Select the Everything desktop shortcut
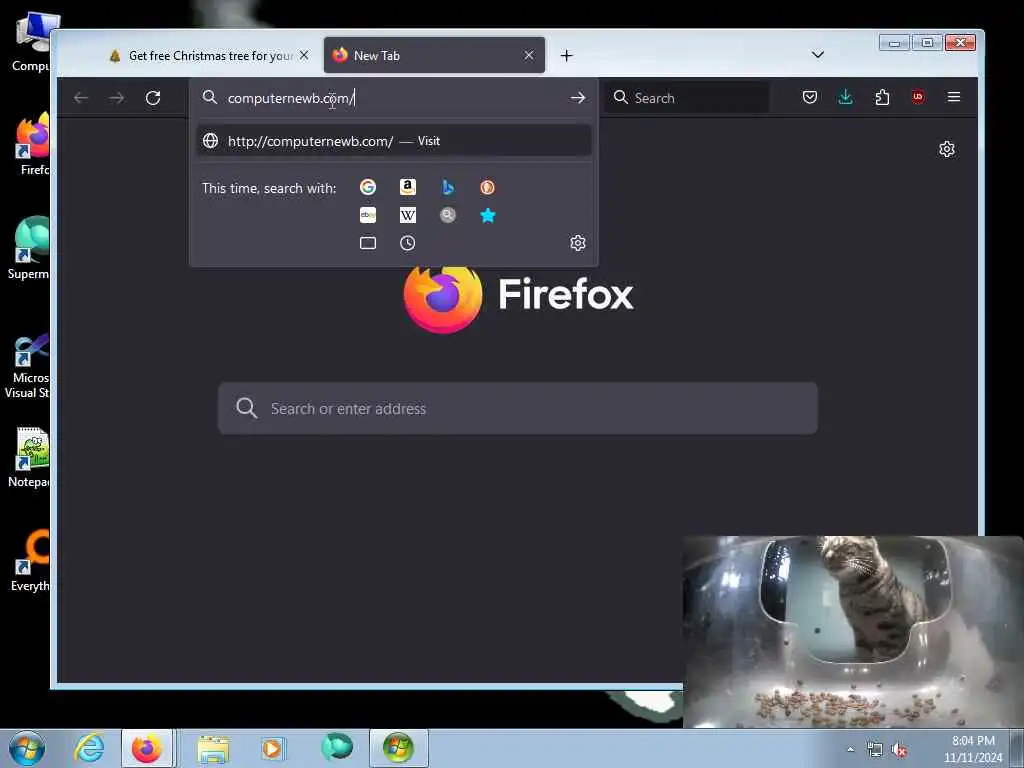 [31, 560]
